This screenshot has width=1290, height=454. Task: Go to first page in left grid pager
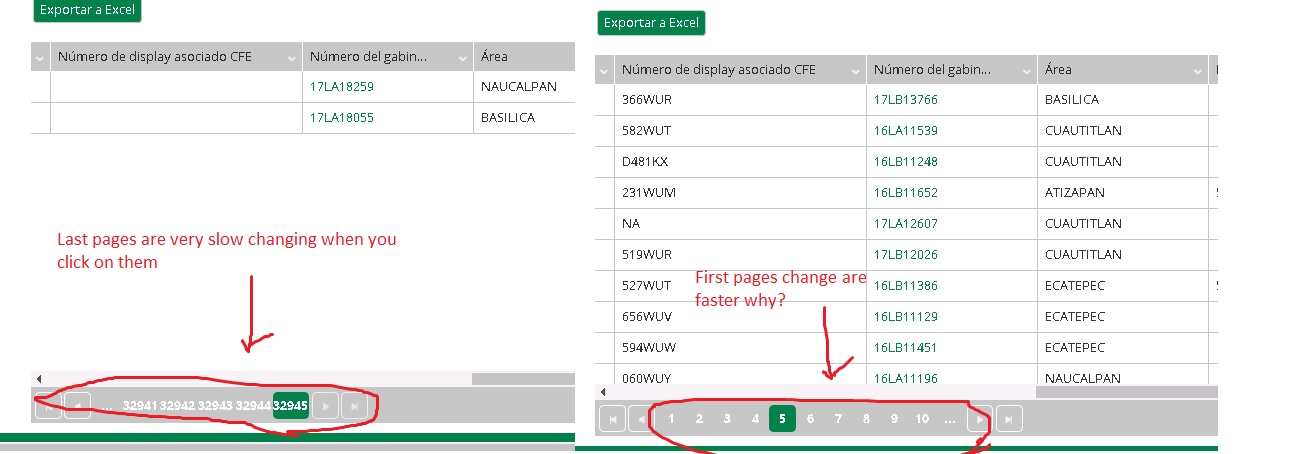(x=48, y=406)
